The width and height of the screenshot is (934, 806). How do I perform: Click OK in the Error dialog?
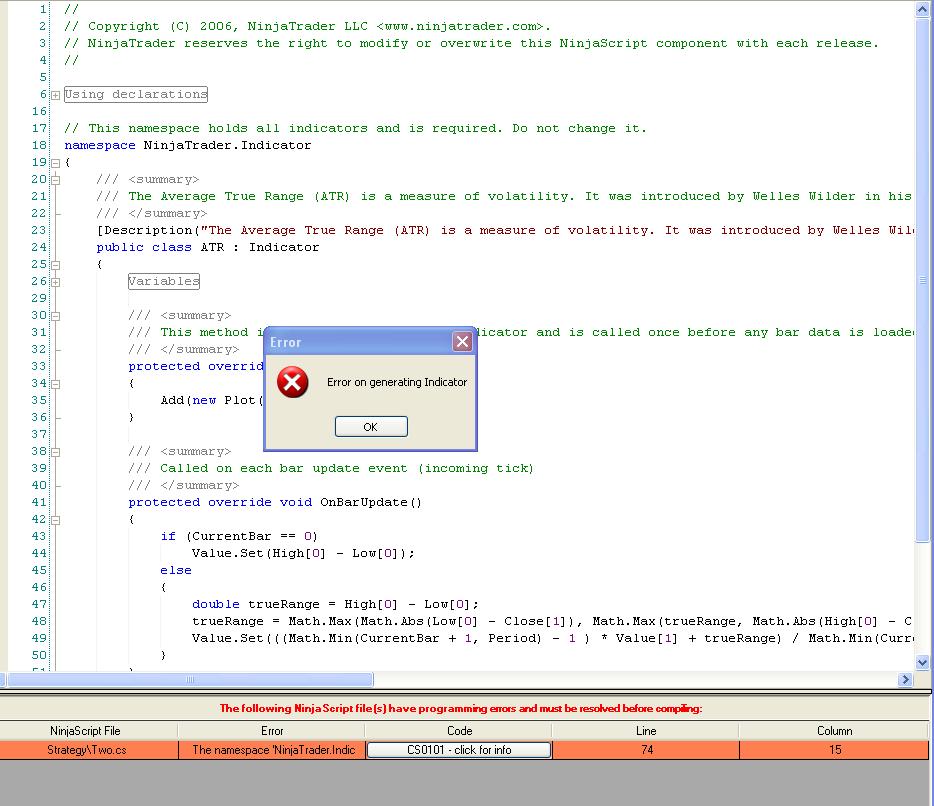(x=371, y=427)
